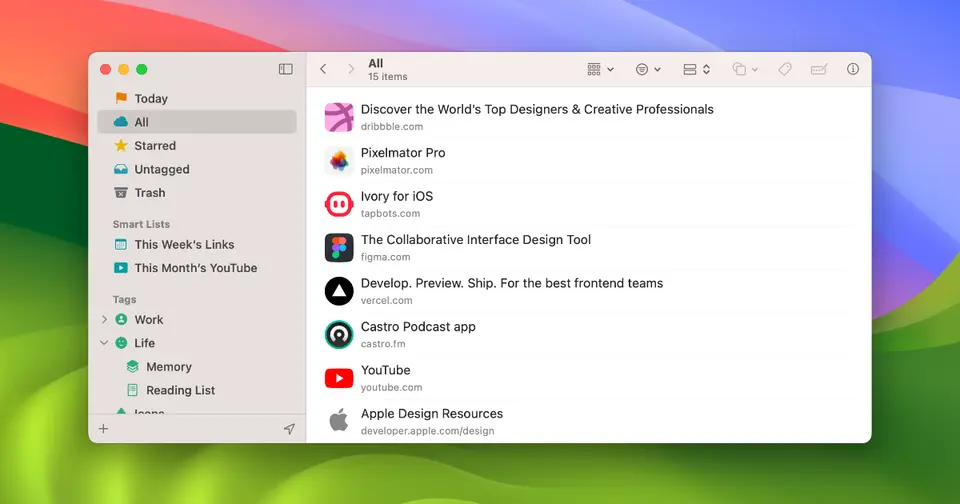
Task: Select the All list in sidebar
Action: pyautogui.click(x=197, y=122)
